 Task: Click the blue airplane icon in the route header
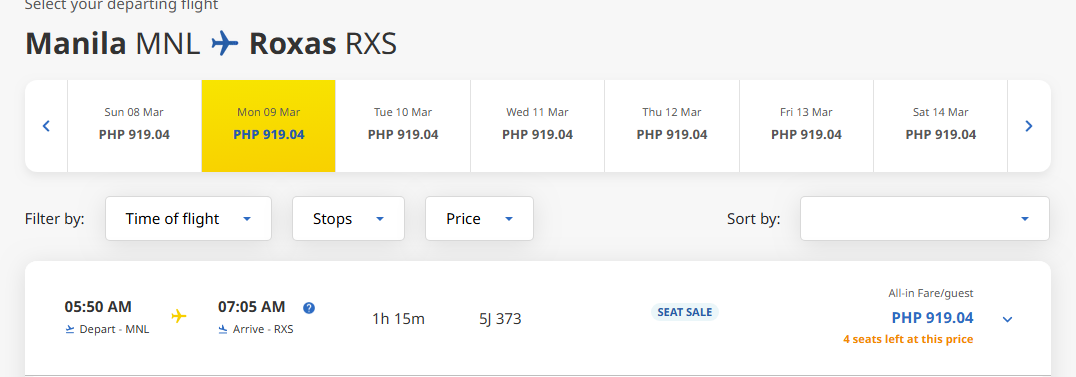click(x=224, y=44)
